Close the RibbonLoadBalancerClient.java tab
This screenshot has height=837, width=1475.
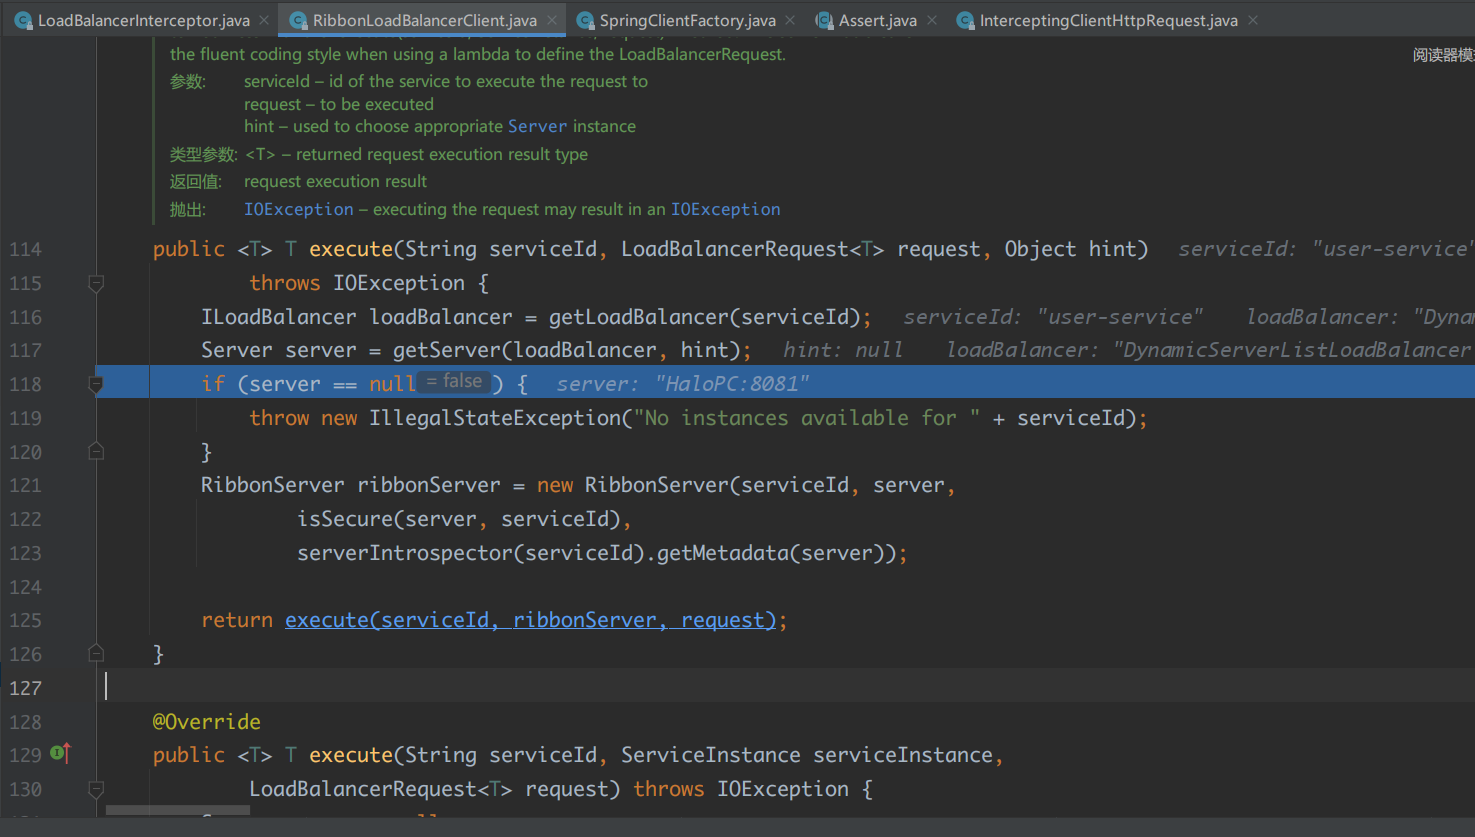552,20
